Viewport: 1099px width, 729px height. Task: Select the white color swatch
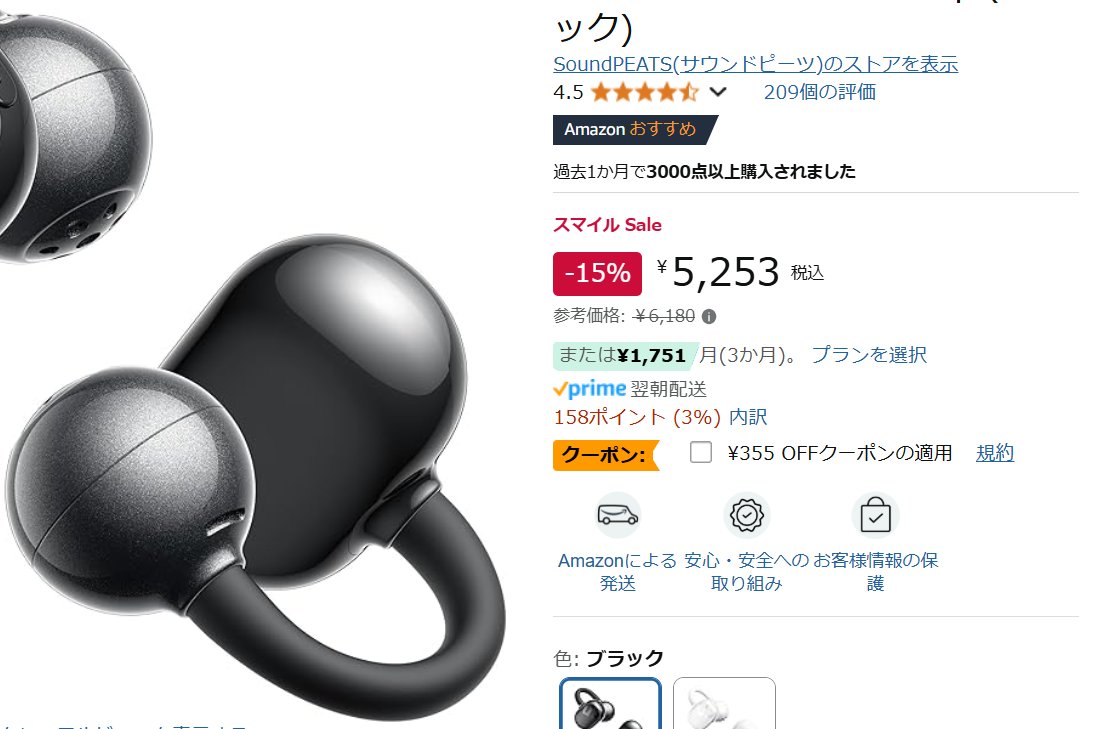pyautogui.click(x=724, y=704)
